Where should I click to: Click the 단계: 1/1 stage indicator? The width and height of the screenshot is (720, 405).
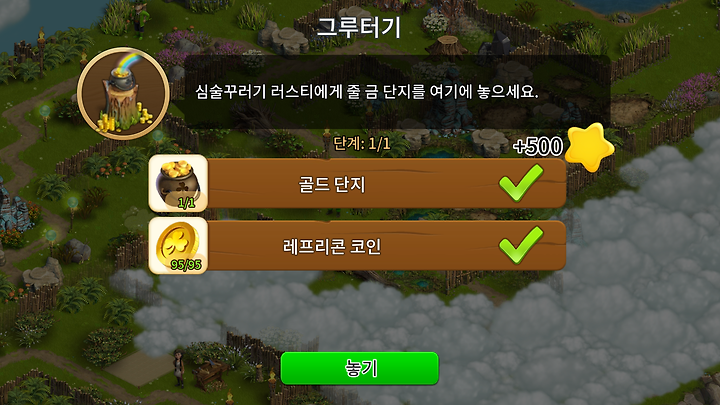click(362, 144)
